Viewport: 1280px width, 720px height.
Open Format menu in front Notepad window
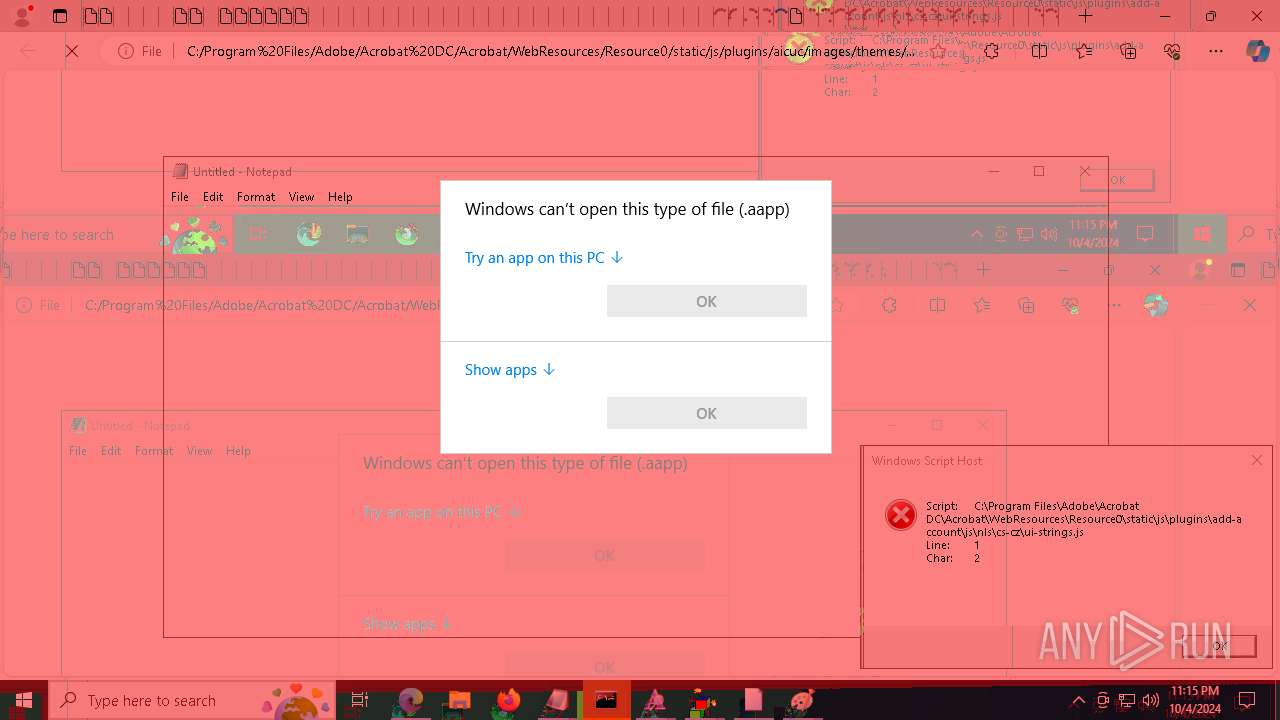point(256,197)
